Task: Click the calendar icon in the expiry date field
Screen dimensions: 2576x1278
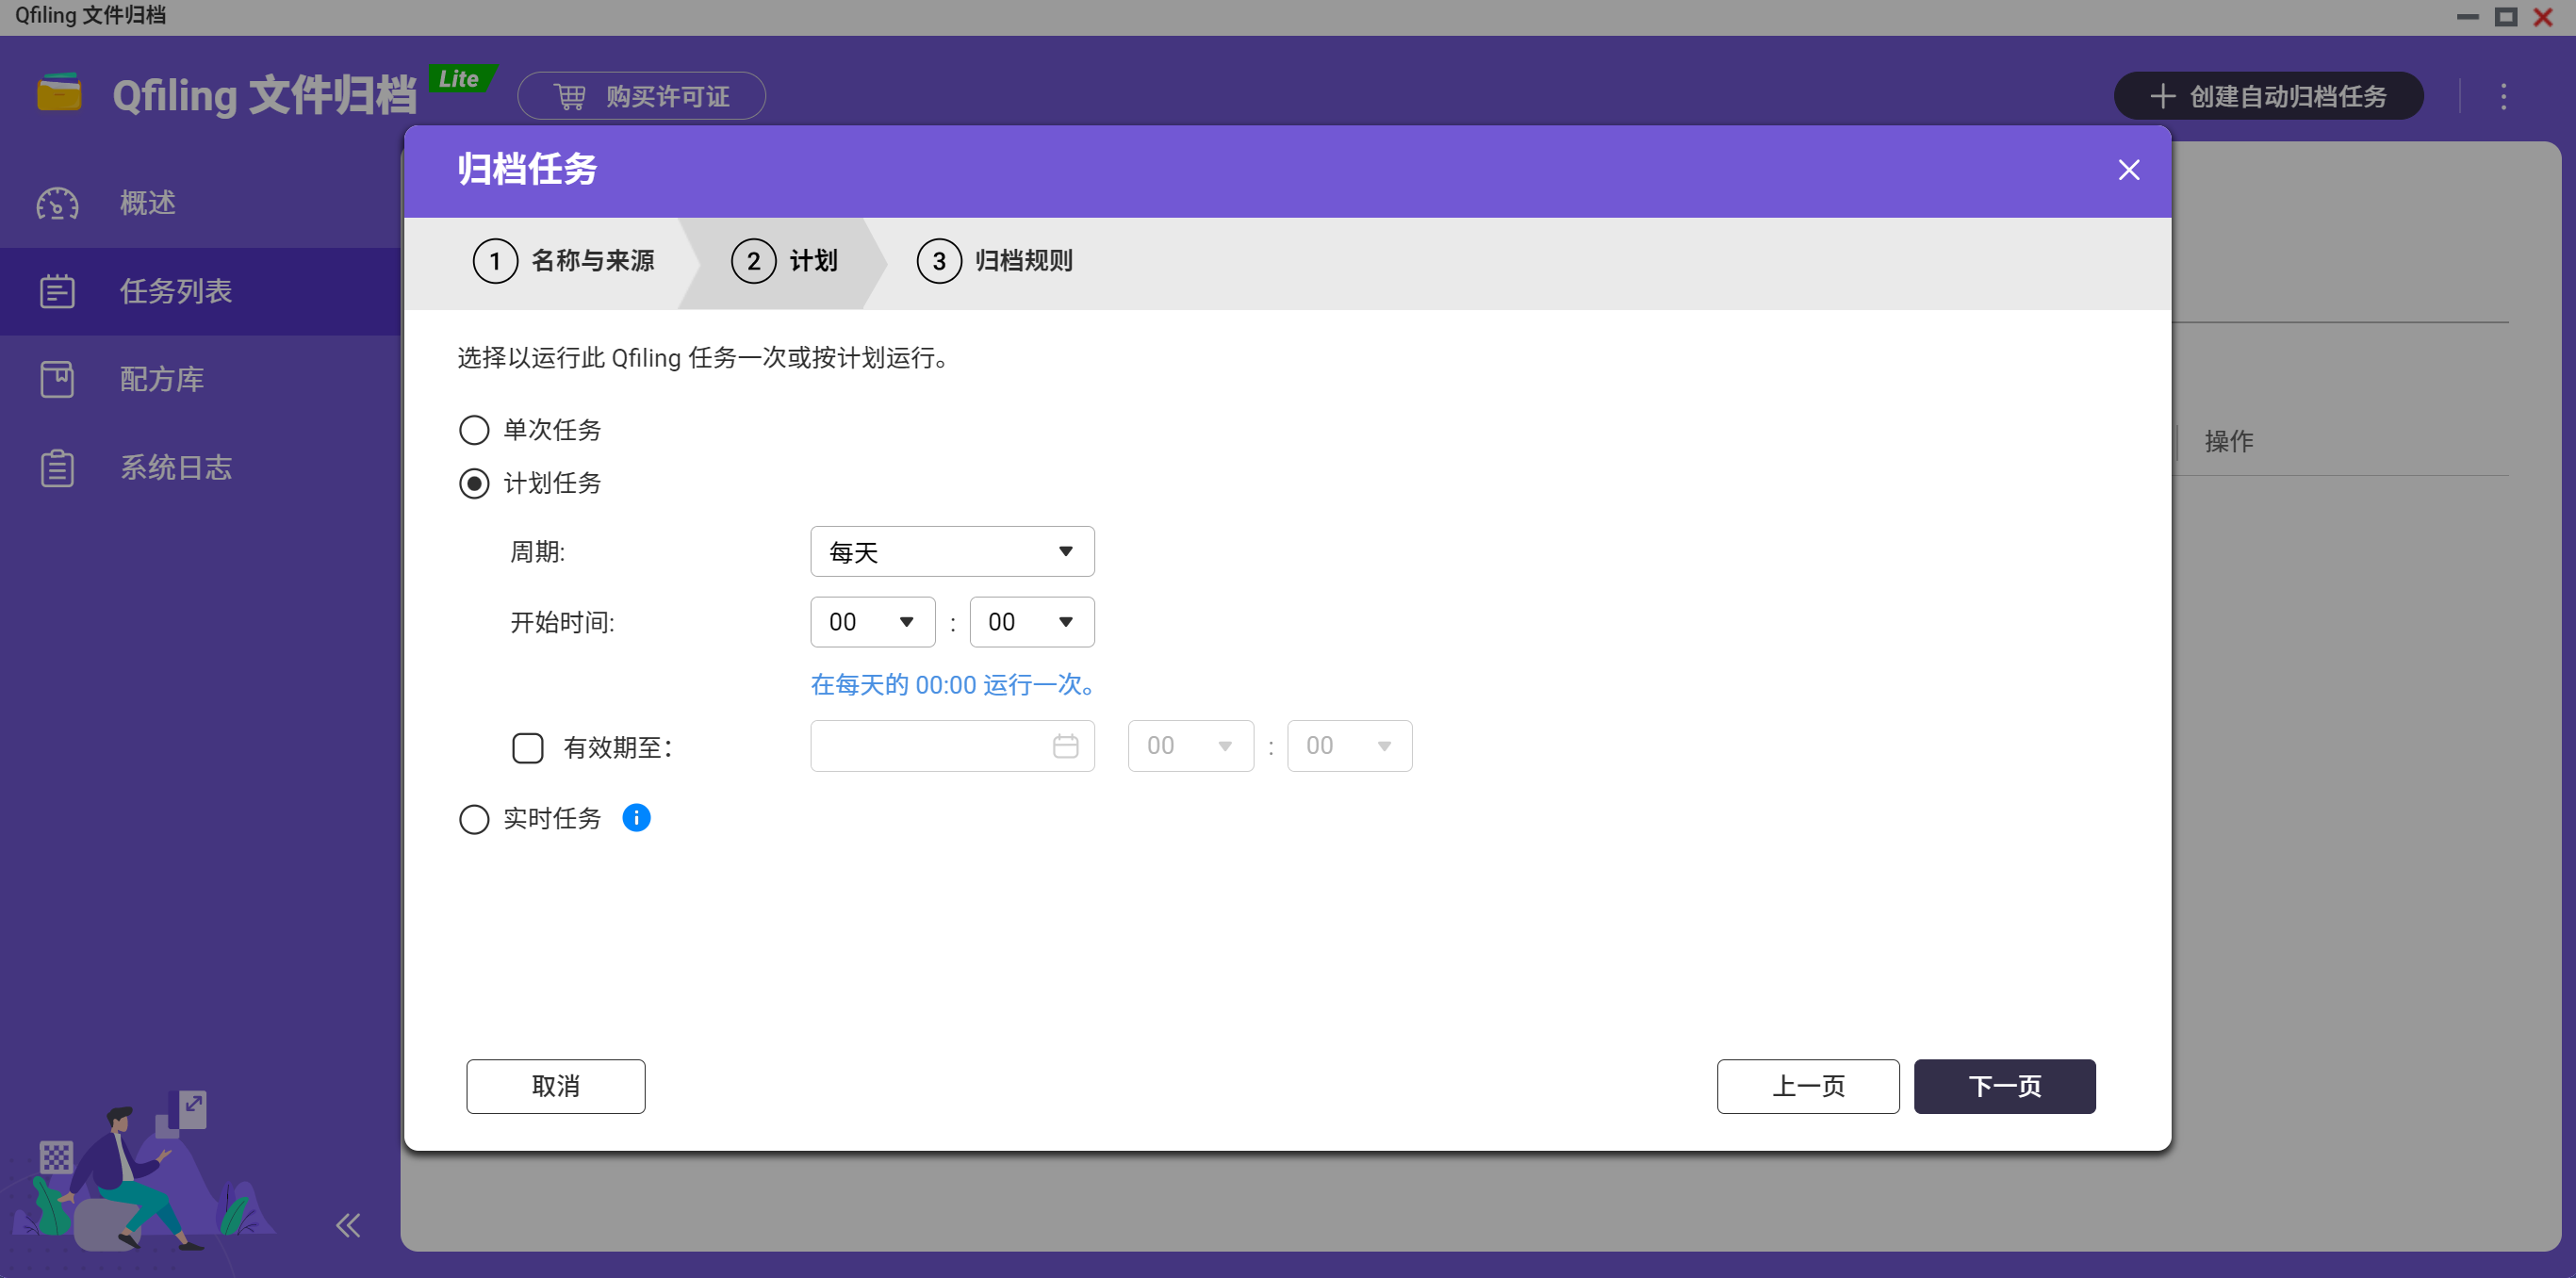Action: [1065, 746]
